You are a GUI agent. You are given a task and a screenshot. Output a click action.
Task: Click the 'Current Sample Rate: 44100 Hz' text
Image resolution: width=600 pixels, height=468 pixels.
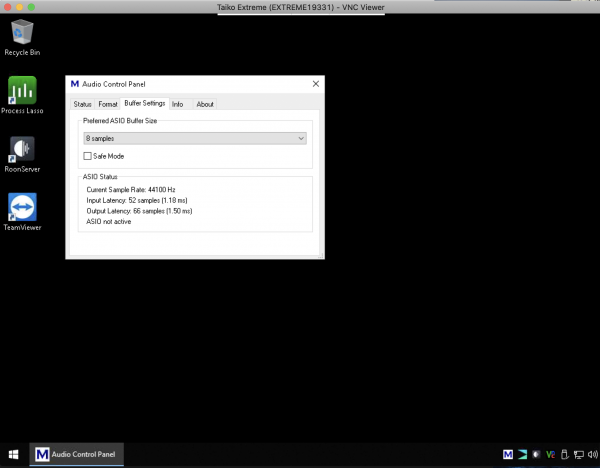pyautogui.click(x=131, y=189)
